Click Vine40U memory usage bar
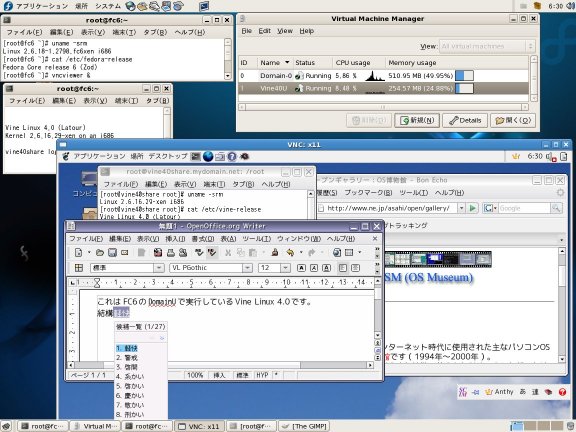 [464, 89]
